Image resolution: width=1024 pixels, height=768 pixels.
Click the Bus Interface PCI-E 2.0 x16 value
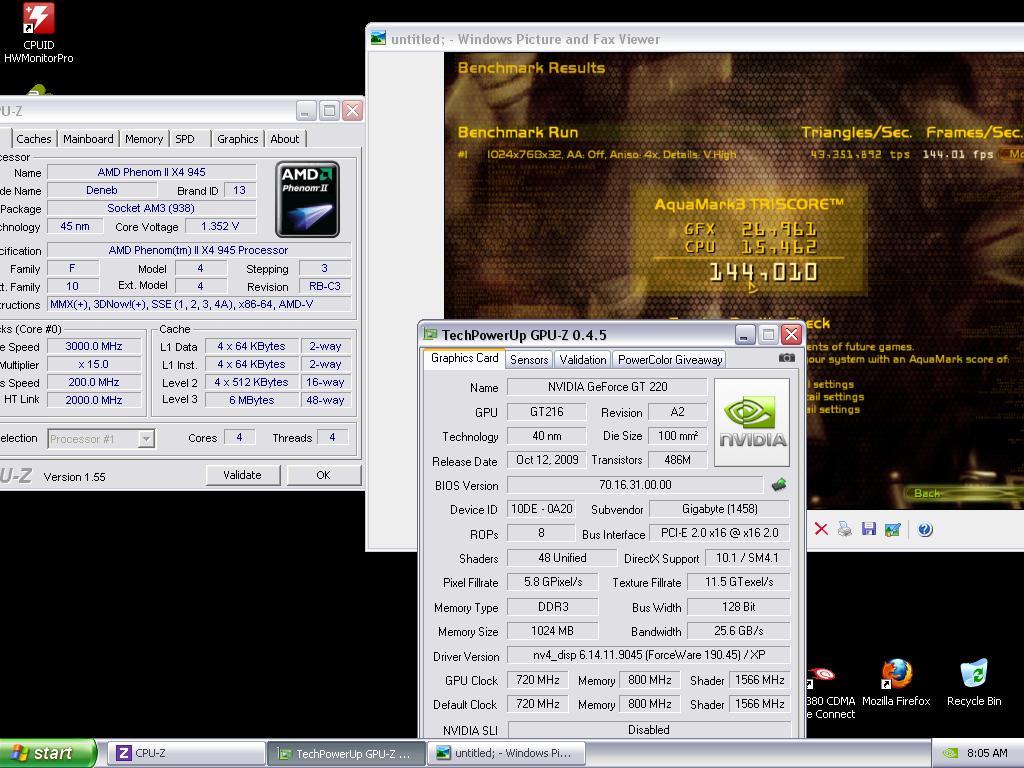point(720,533)
